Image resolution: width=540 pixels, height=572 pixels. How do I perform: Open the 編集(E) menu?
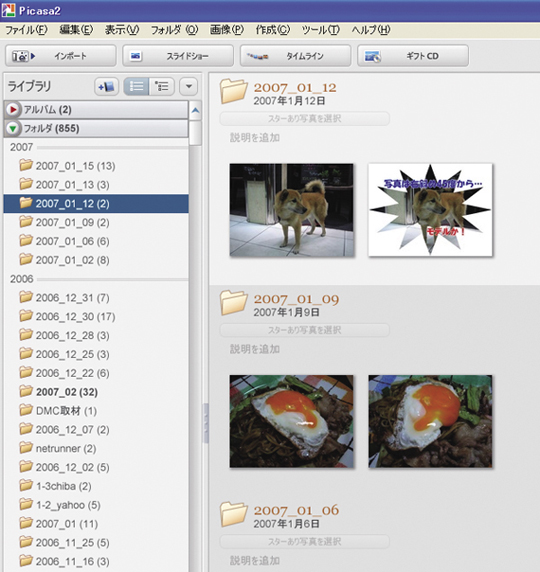pyautogui.click(x=76, y=30)
